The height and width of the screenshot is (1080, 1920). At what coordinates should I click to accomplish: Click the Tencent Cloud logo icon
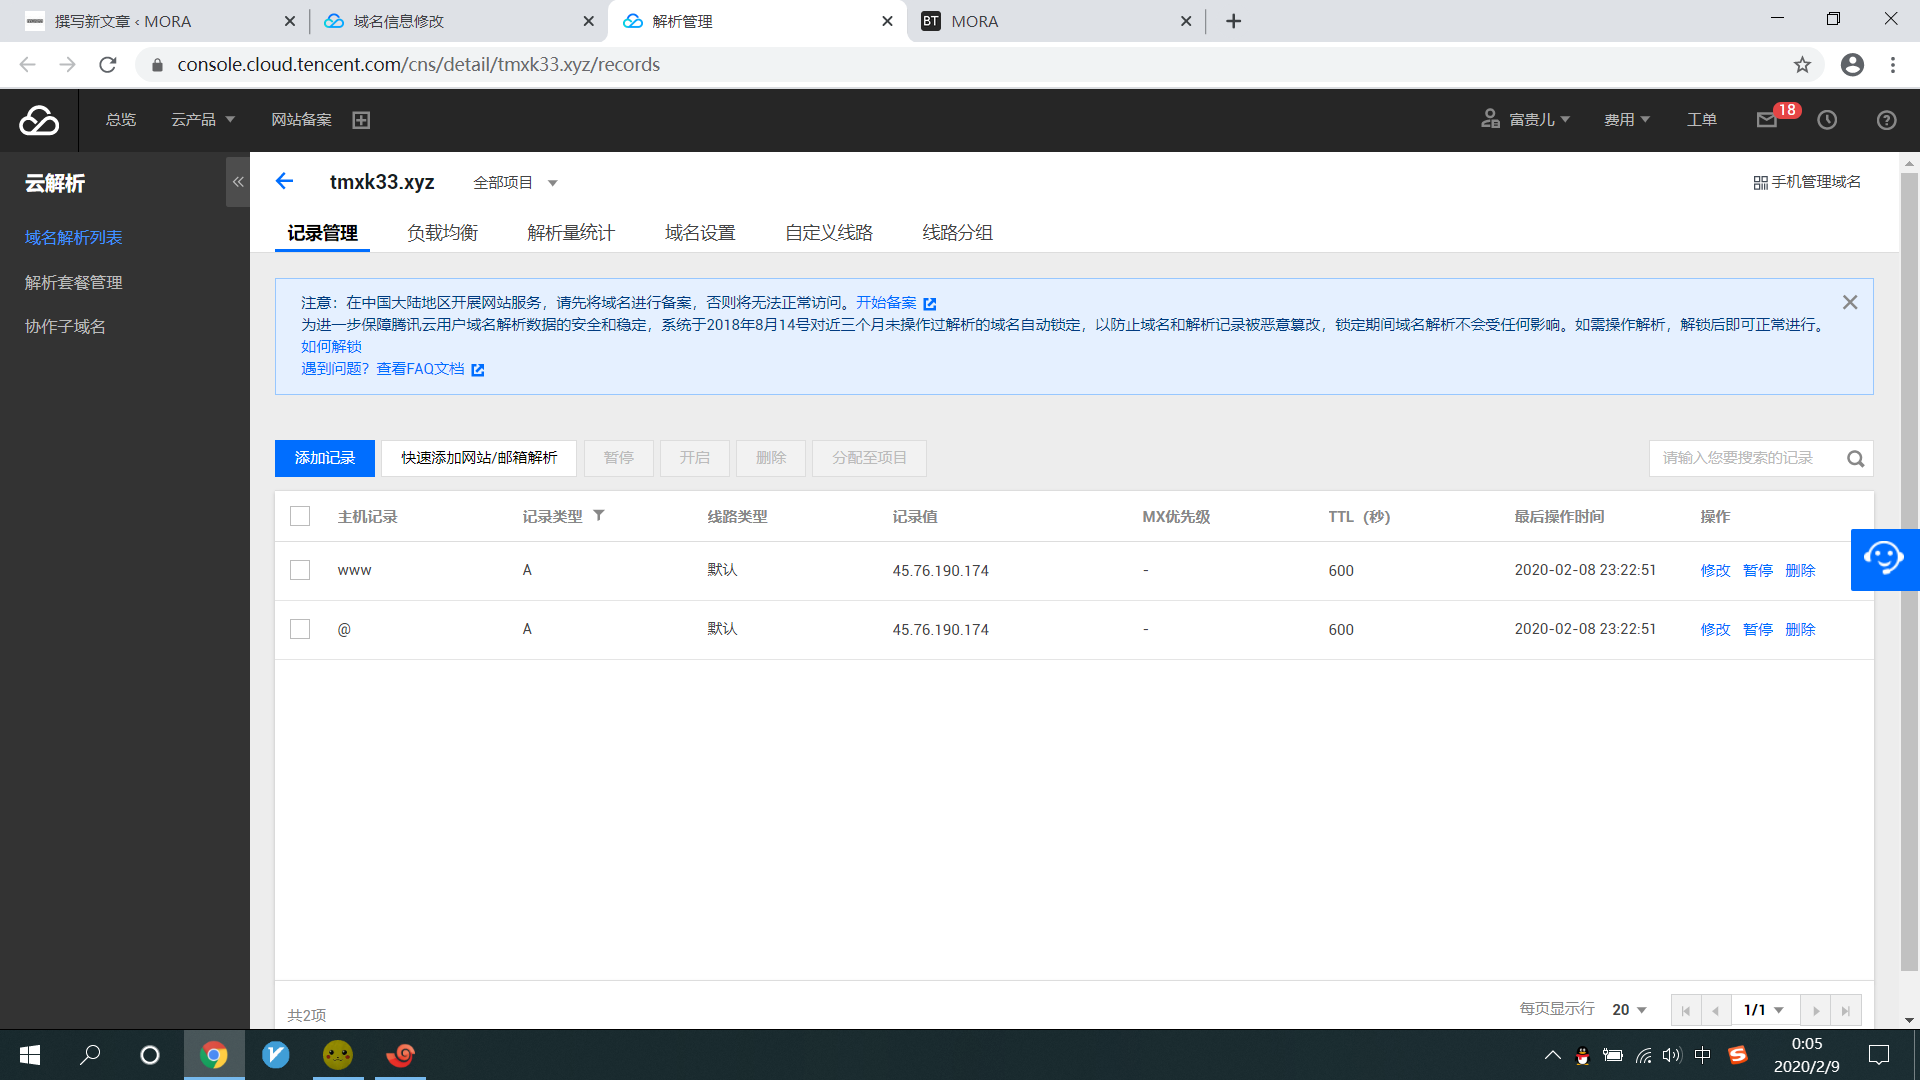pyautogui.click(x=39, y=120)
